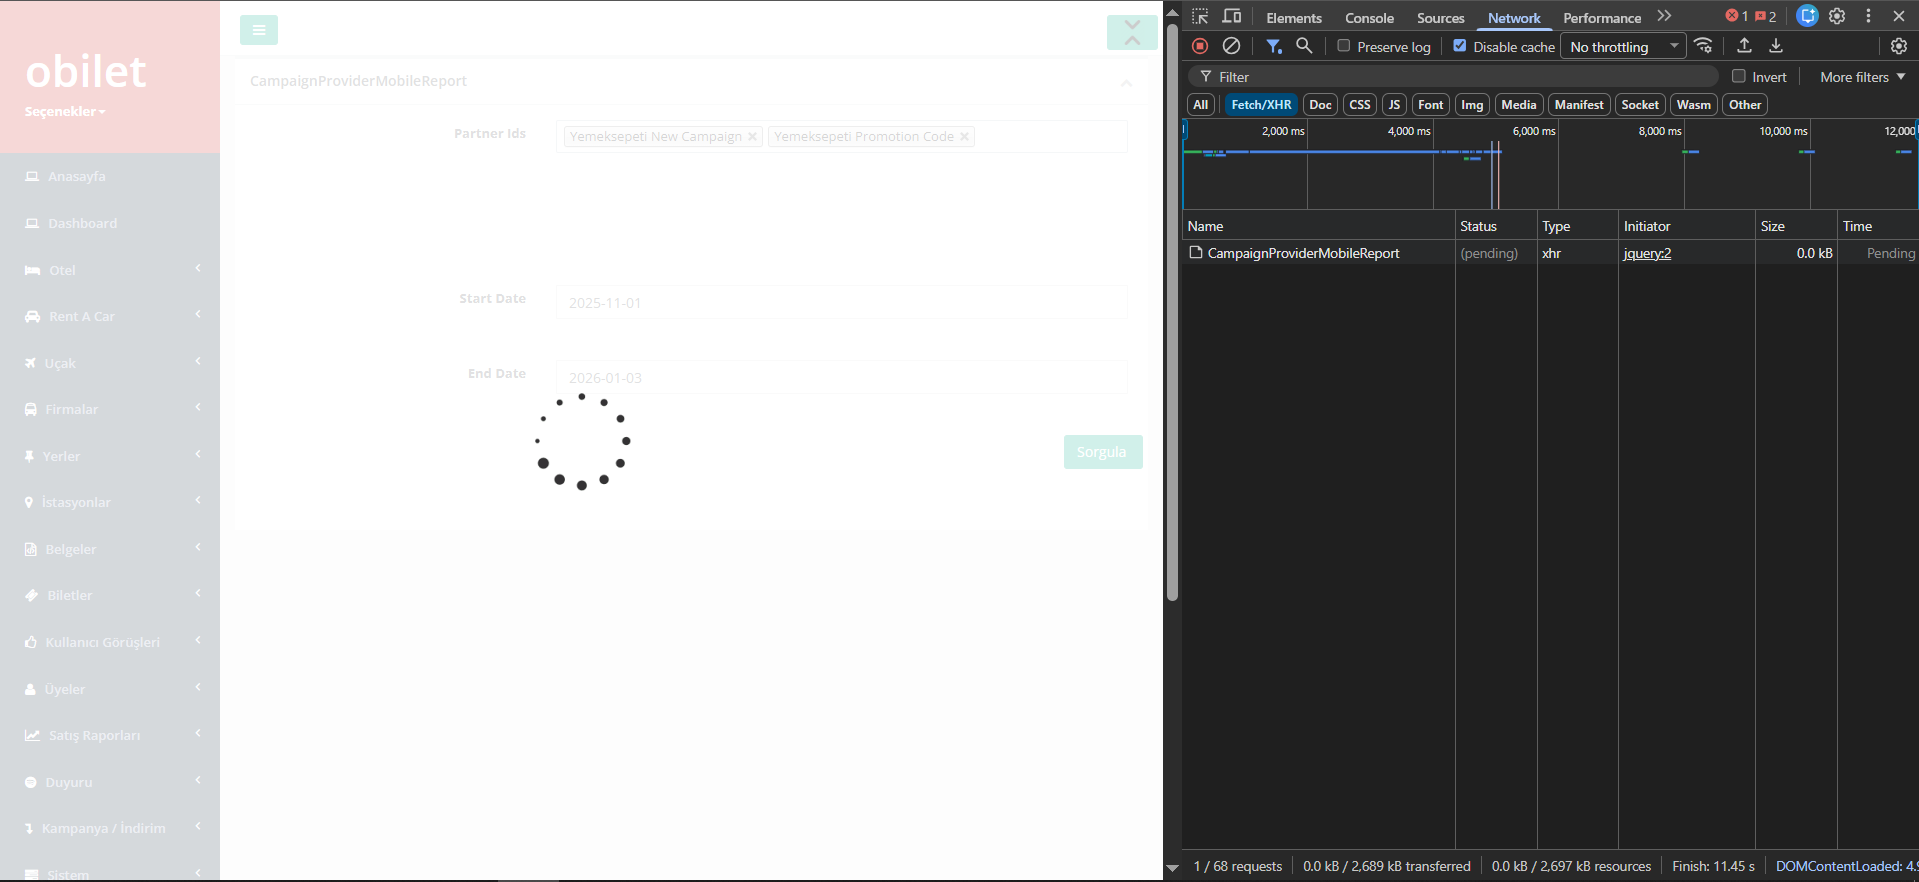Toggle the Other filter chip

1745,105
